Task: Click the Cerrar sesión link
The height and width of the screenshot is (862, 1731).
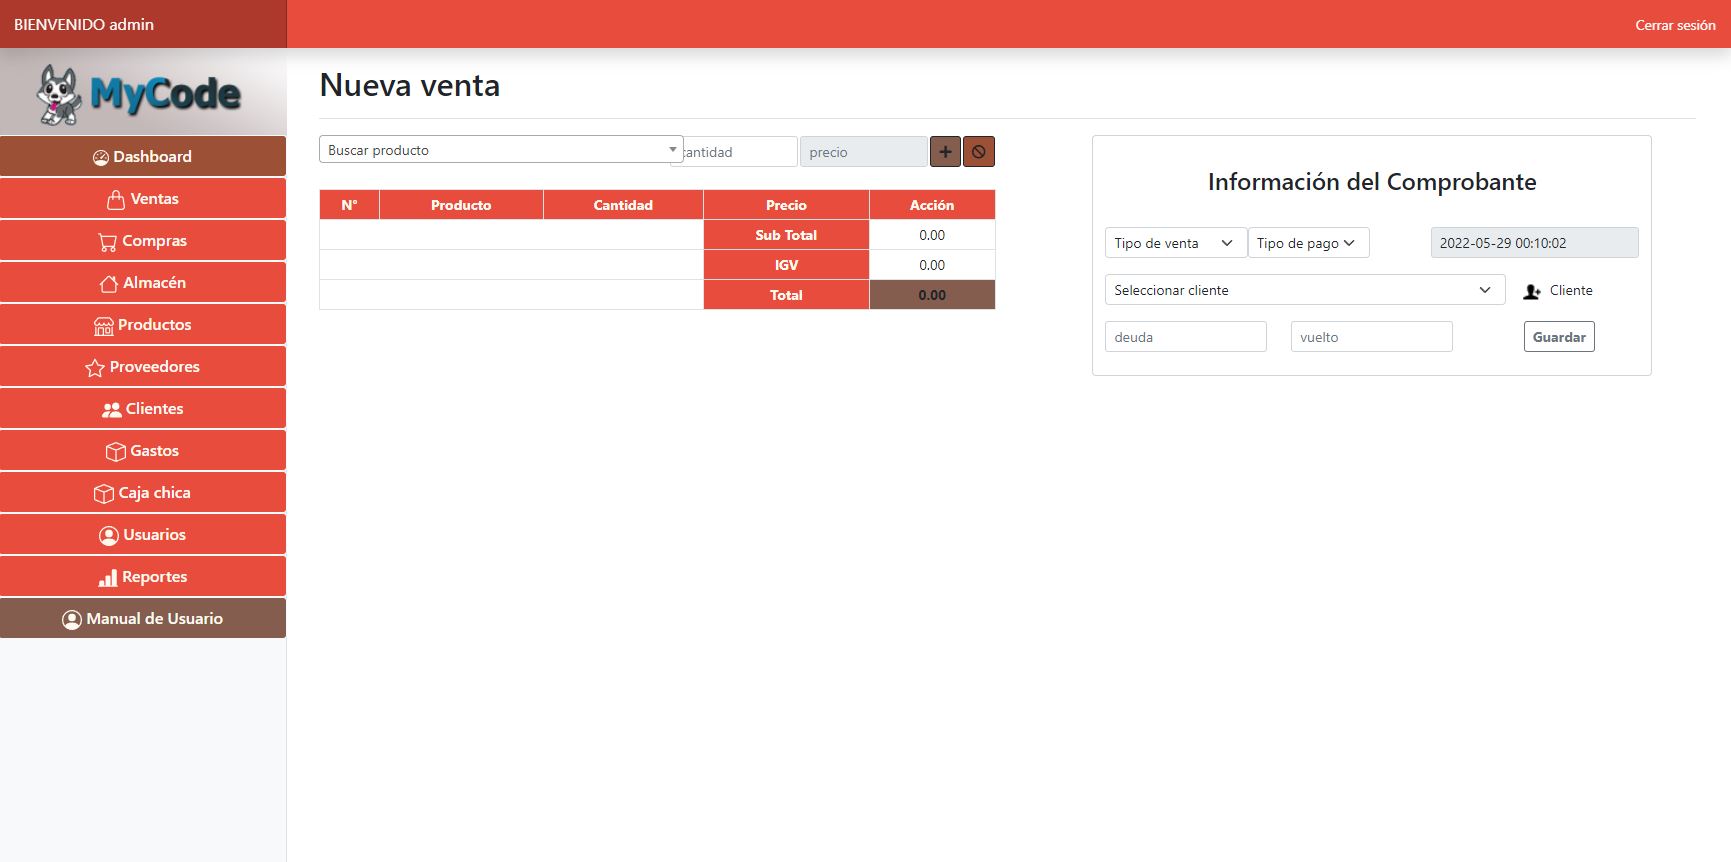Action: tap(1675, 25)
